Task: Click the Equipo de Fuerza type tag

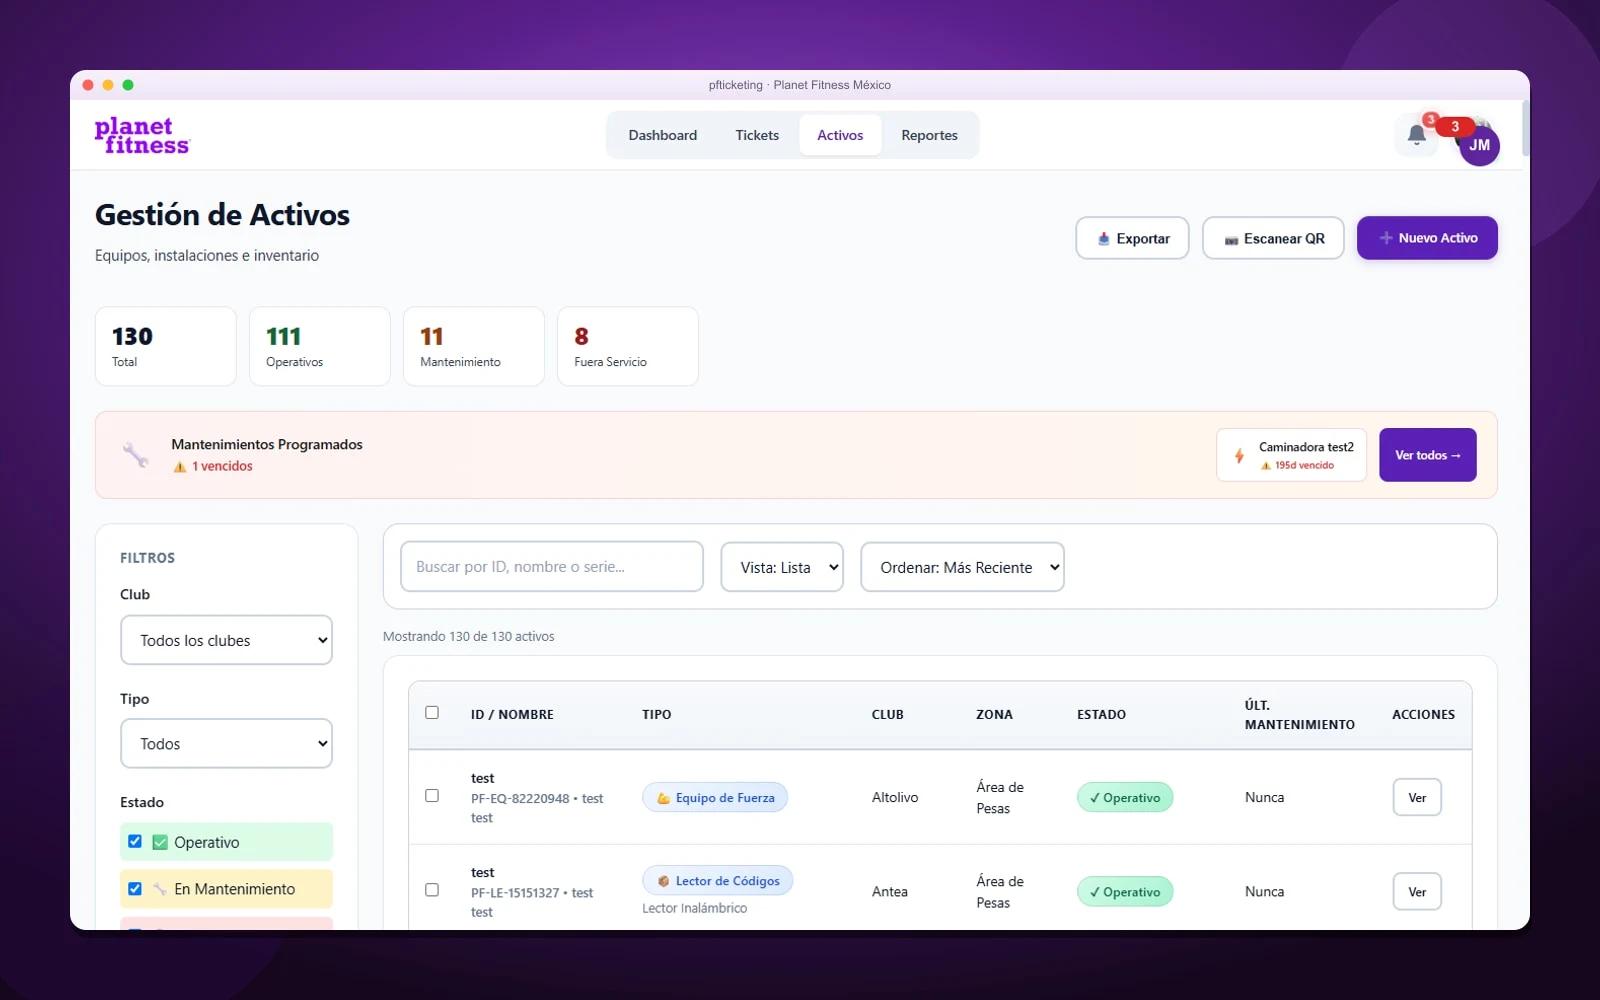Action: click(715, 797)
